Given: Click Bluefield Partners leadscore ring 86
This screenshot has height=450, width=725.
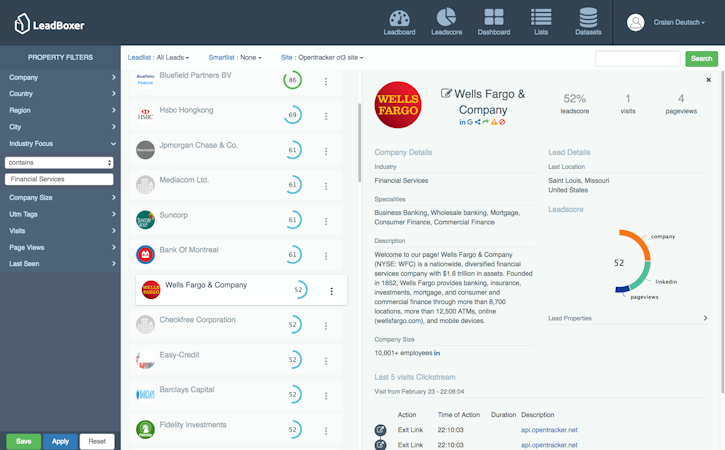Looking at the screenshot, I should [x=293, y=80].
